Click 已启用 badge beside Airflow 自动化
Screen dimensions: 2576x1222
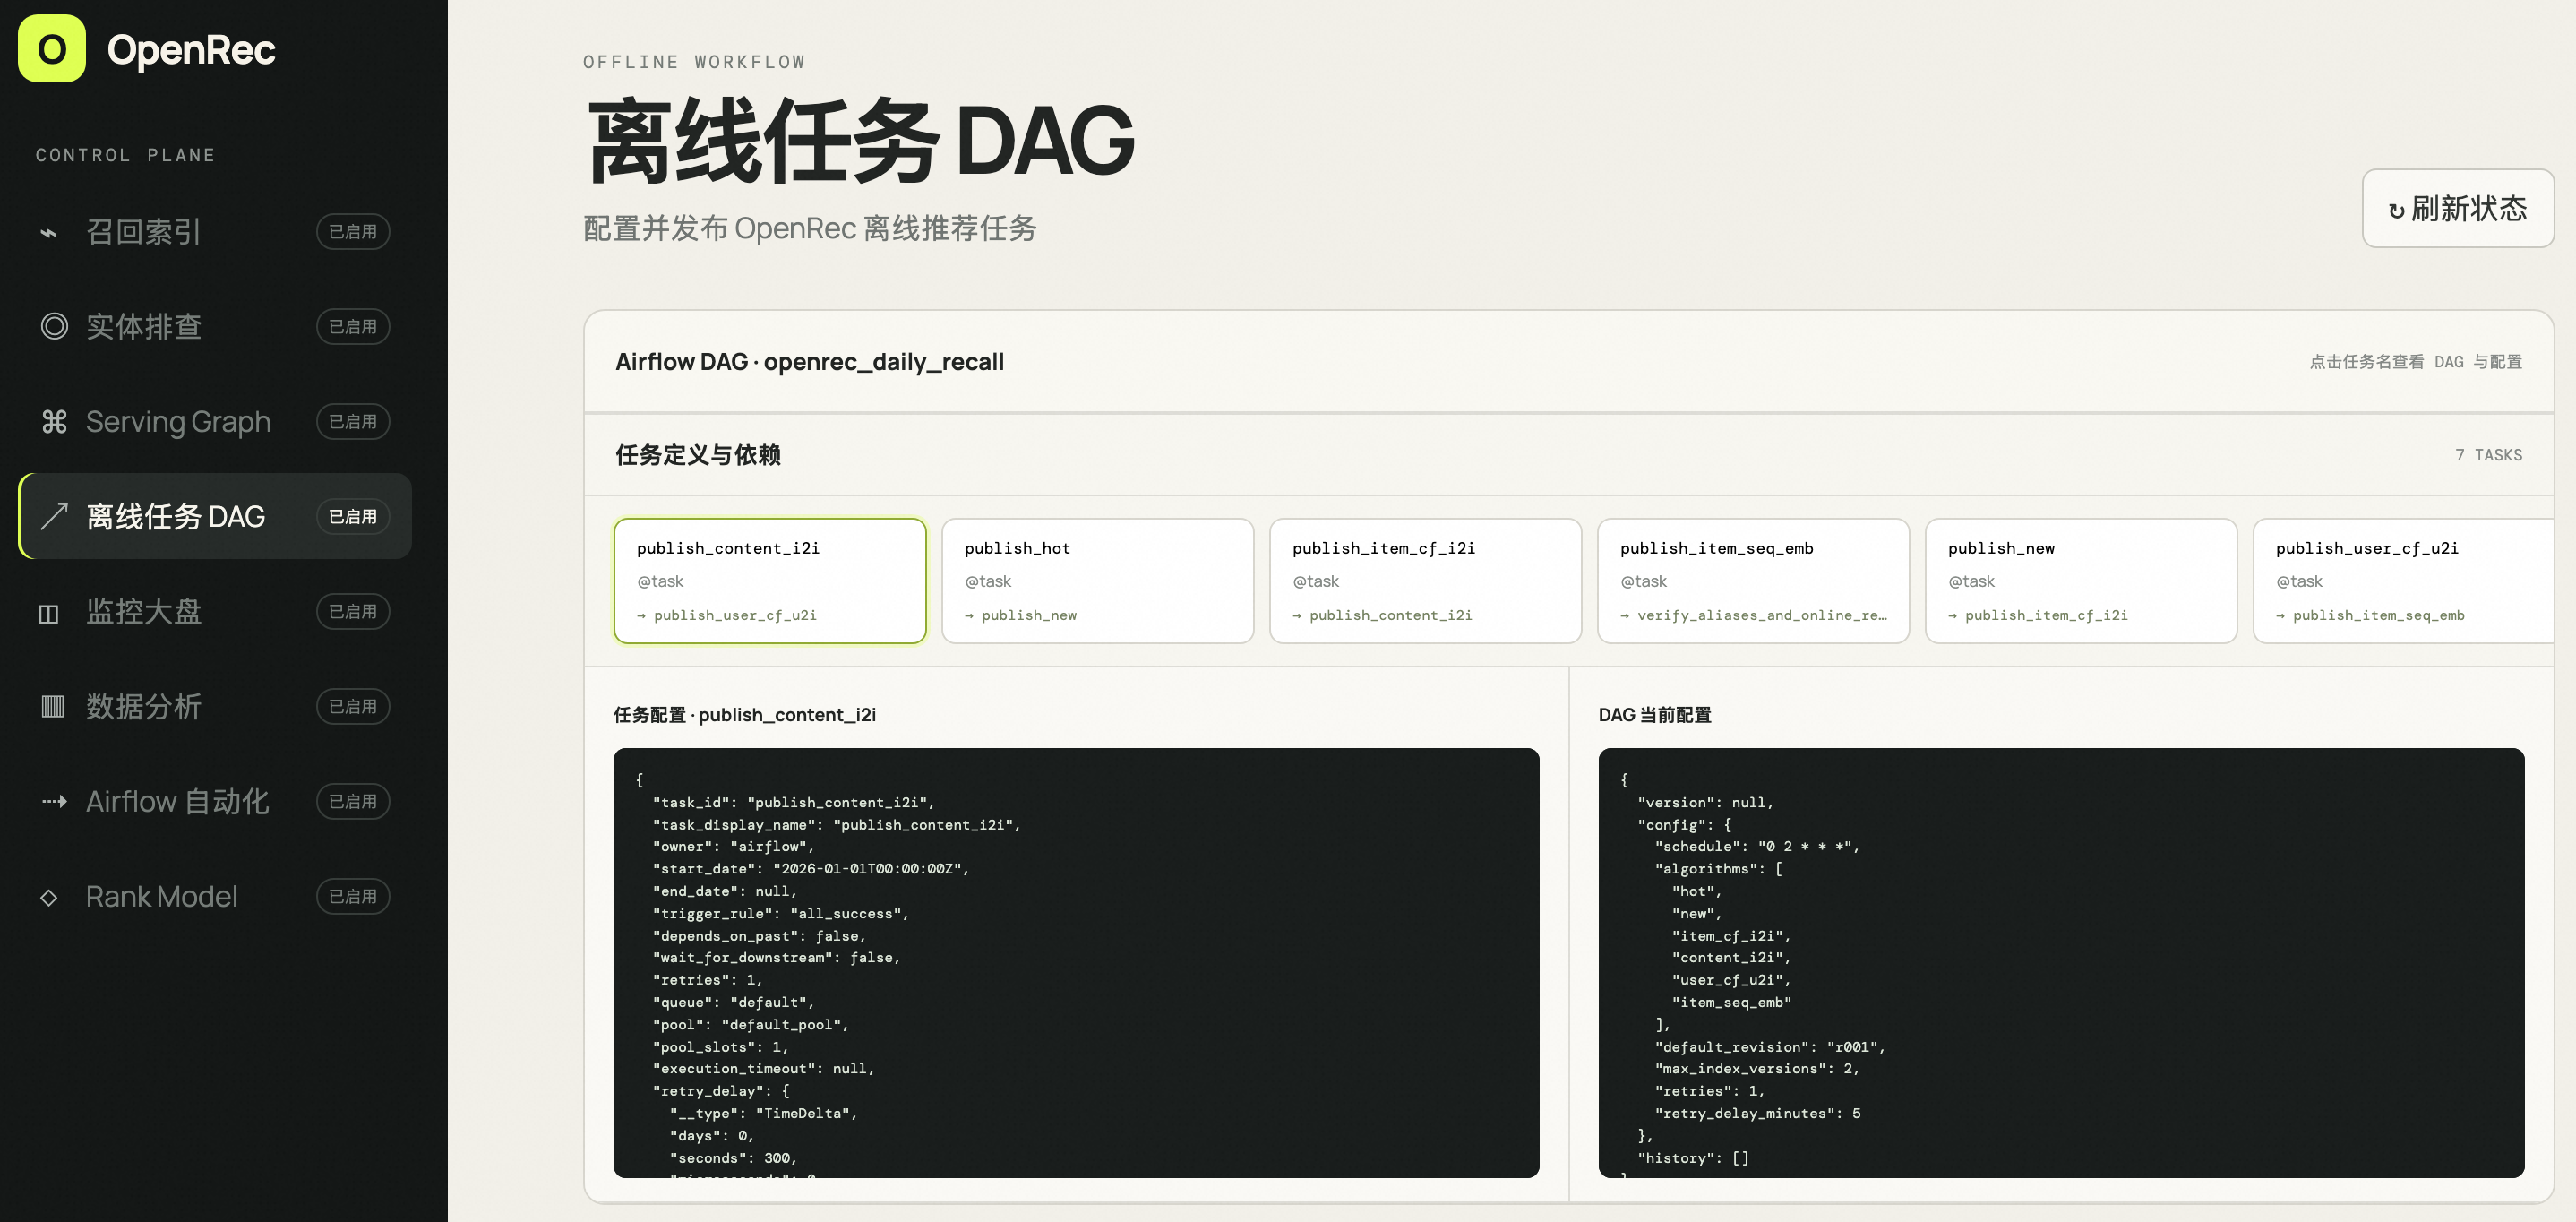pyautogui.click(x=353, y=802)
